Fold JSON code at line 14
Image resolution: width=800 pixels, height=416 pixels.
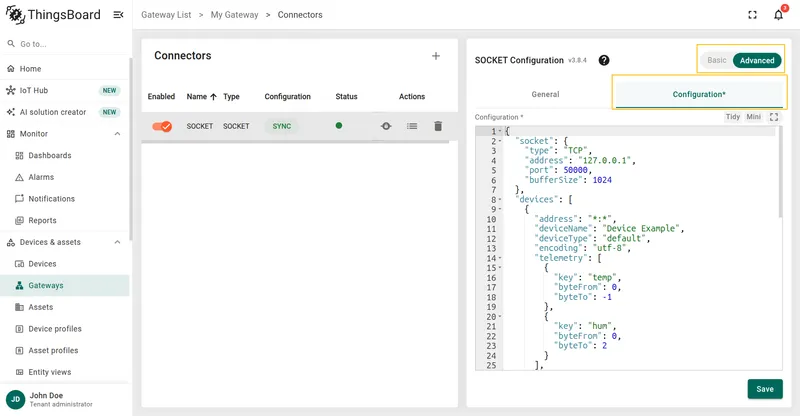500,258
